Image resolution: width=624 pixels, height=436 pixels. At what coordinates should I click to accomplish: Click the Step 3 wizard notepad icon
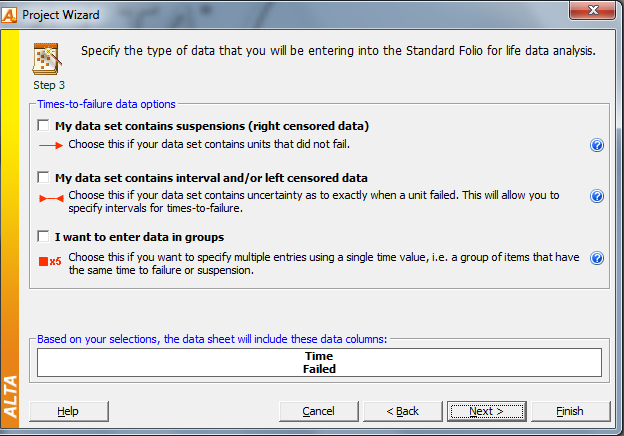47,59
